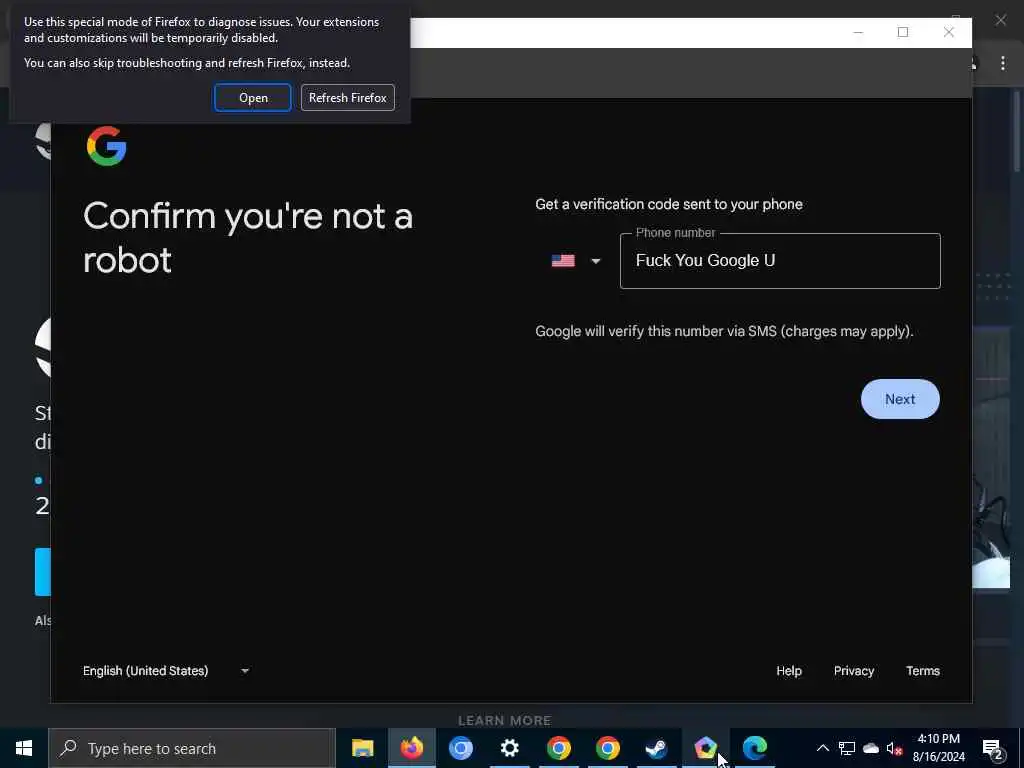Viewport: 1024px width, 768px height.
Task: Open the Help link
Action: 788,671
